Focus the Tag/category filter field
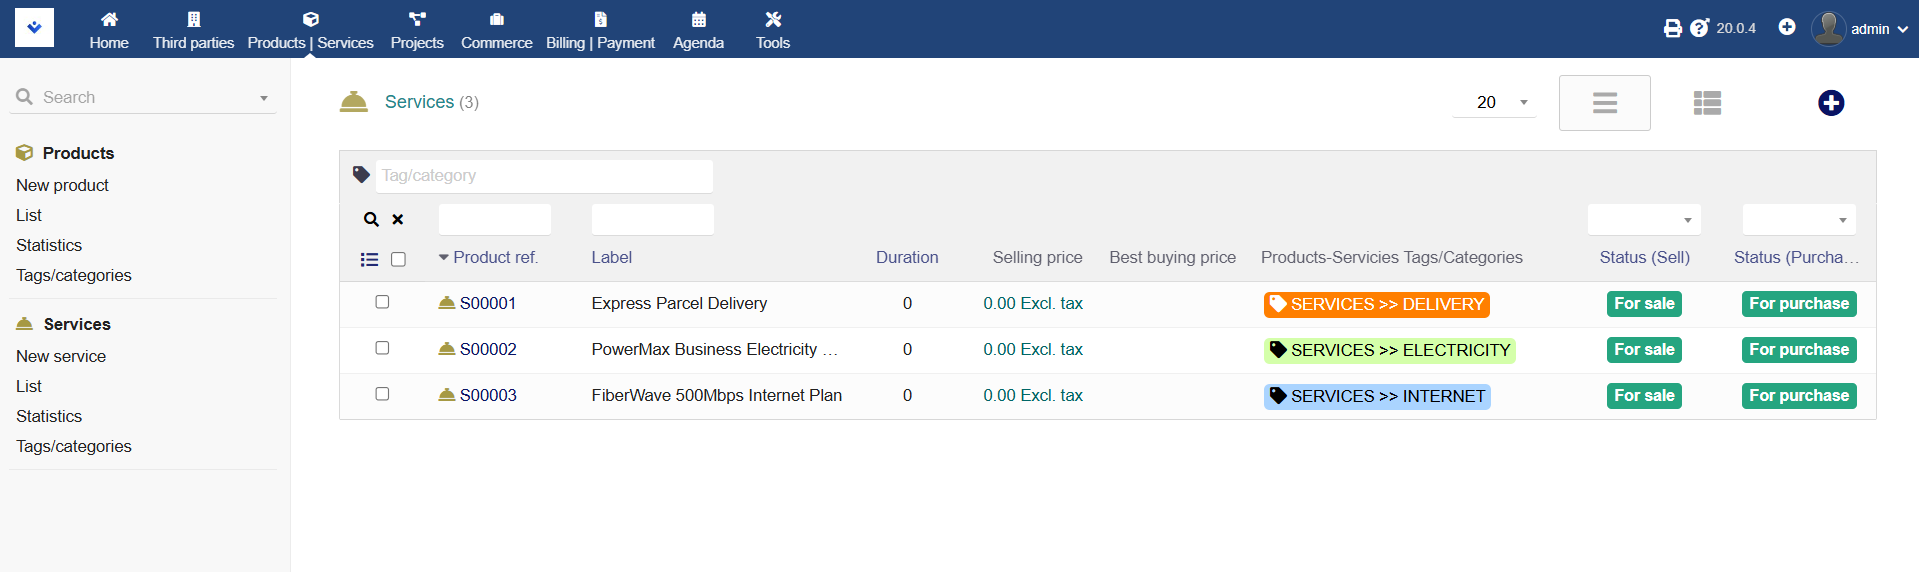This screenshot has height=572, width=1919. point(544,176)
